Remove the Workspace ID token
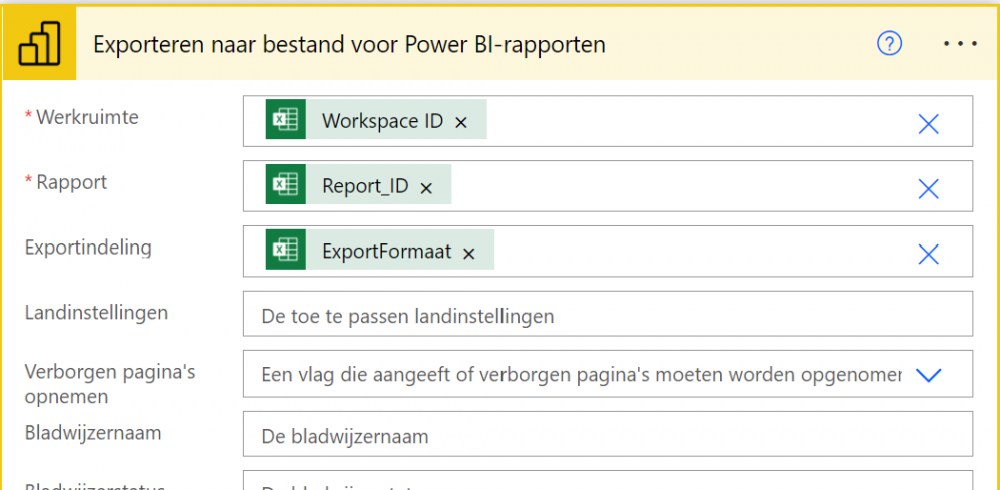The image size is (1000, 490). [x=461, y=122]
